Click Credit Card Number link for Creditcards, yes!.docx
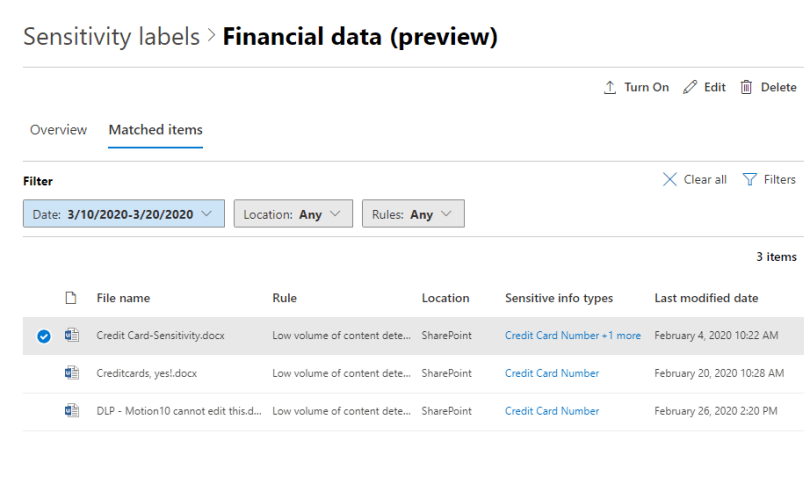Viewport: 810px width, 477px height. (551, 373)
